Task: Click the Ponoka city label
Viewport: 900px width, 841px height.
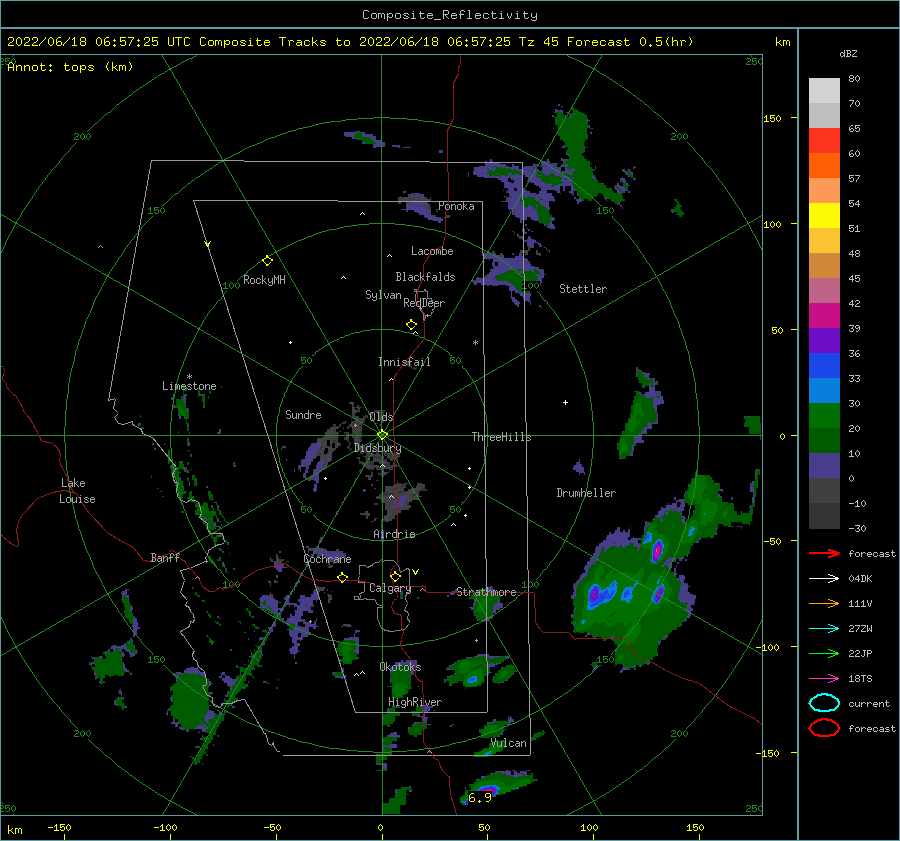Action: click(x=456, y=206)
